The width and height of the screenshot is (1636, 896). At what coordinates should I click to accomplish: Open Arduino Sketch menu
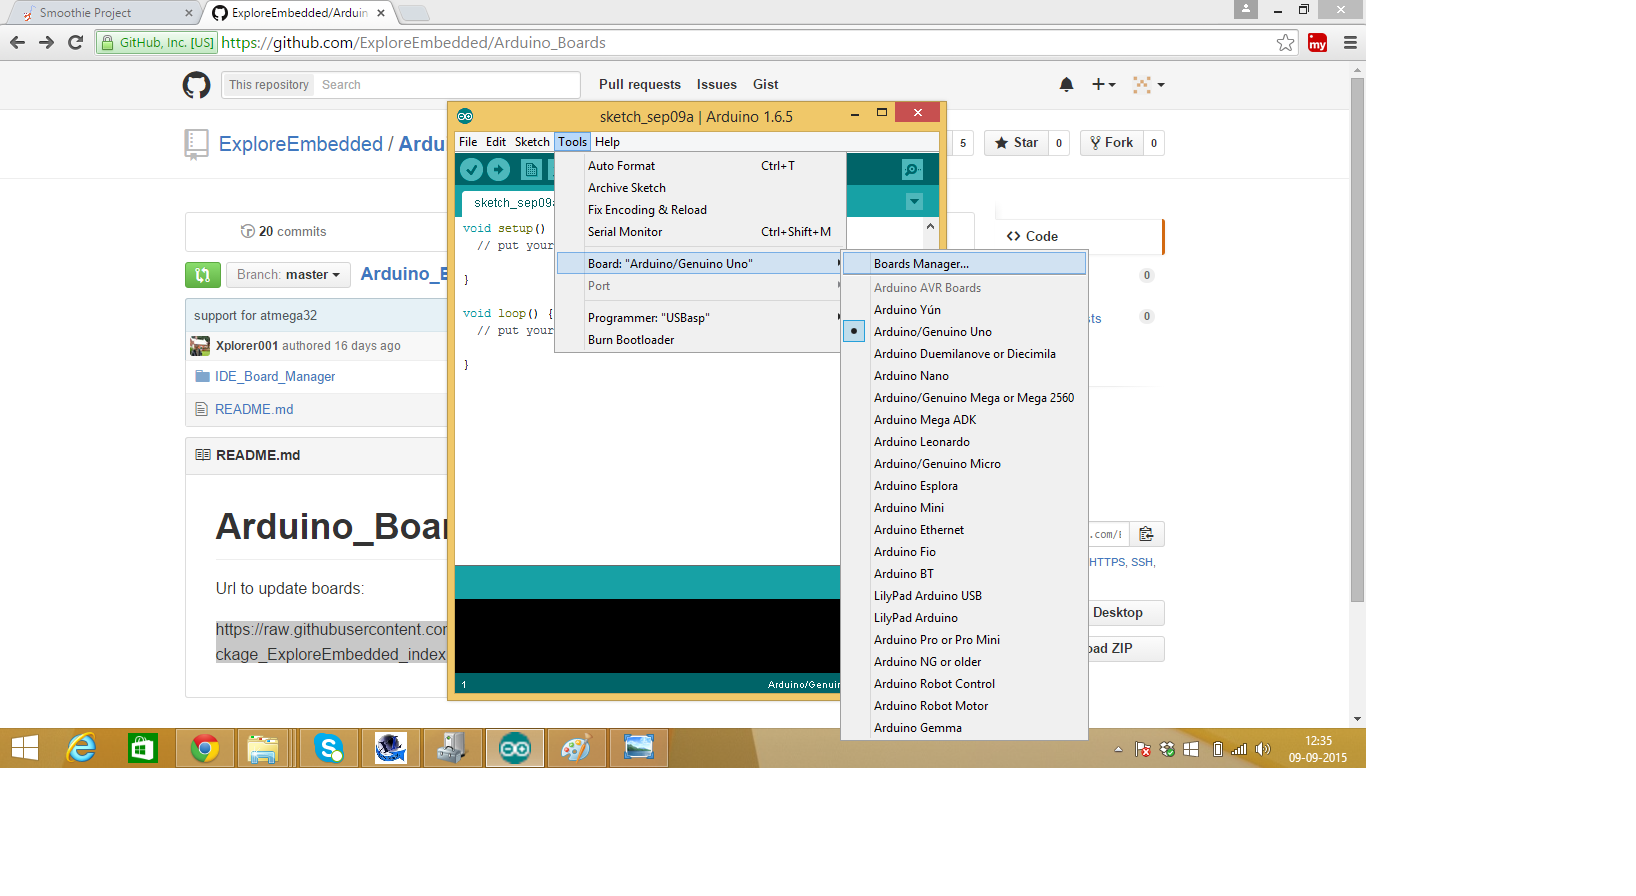(532, 142)
